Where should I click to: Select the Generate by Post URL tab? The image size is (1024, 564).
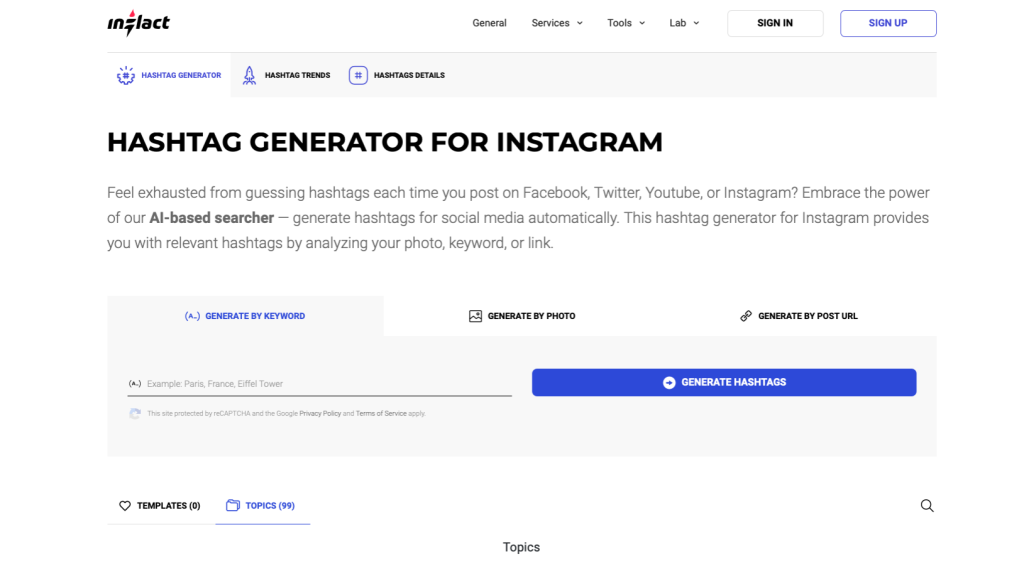point(798,316)
